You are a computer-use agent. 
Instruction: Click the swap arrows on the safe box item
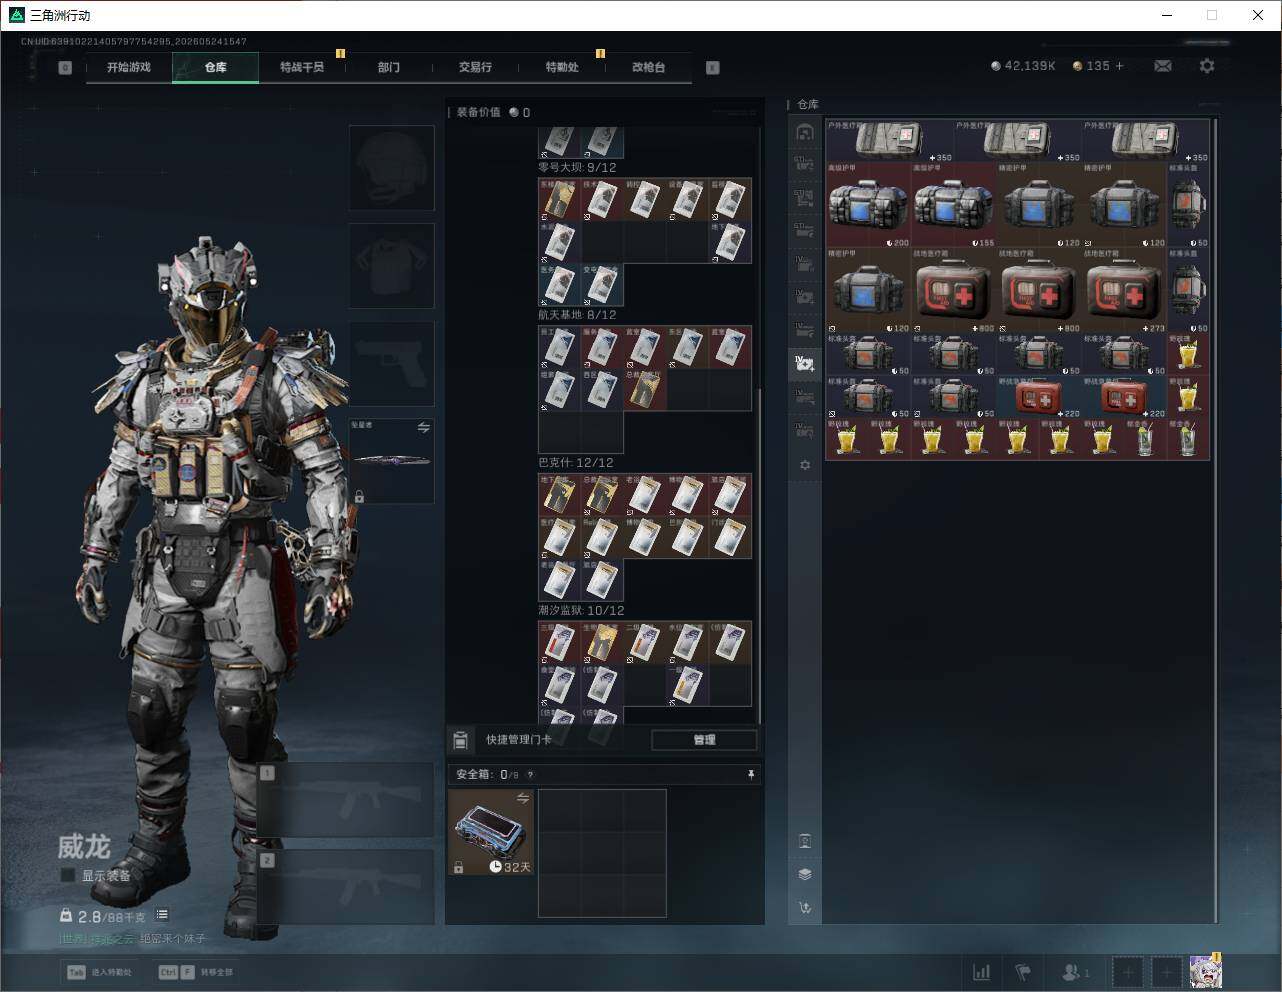click(x=523, y=797)
